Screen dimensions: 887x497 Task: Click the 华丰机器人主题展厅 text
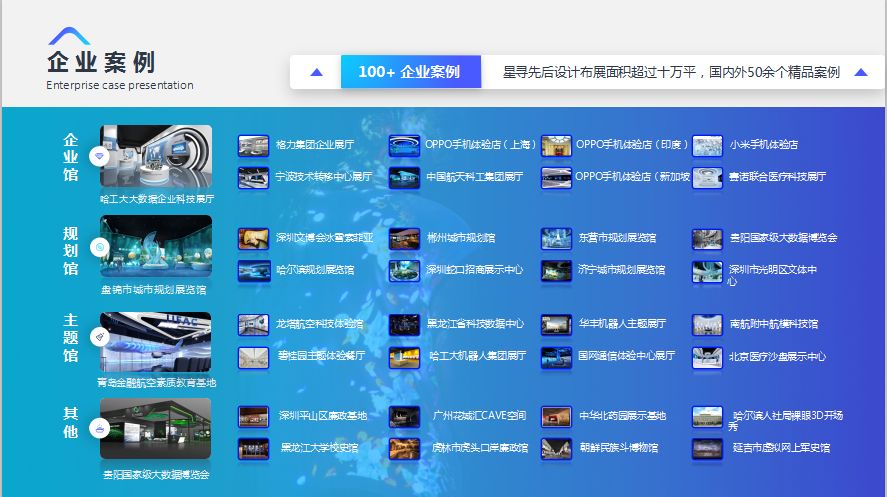coord(622,324)
